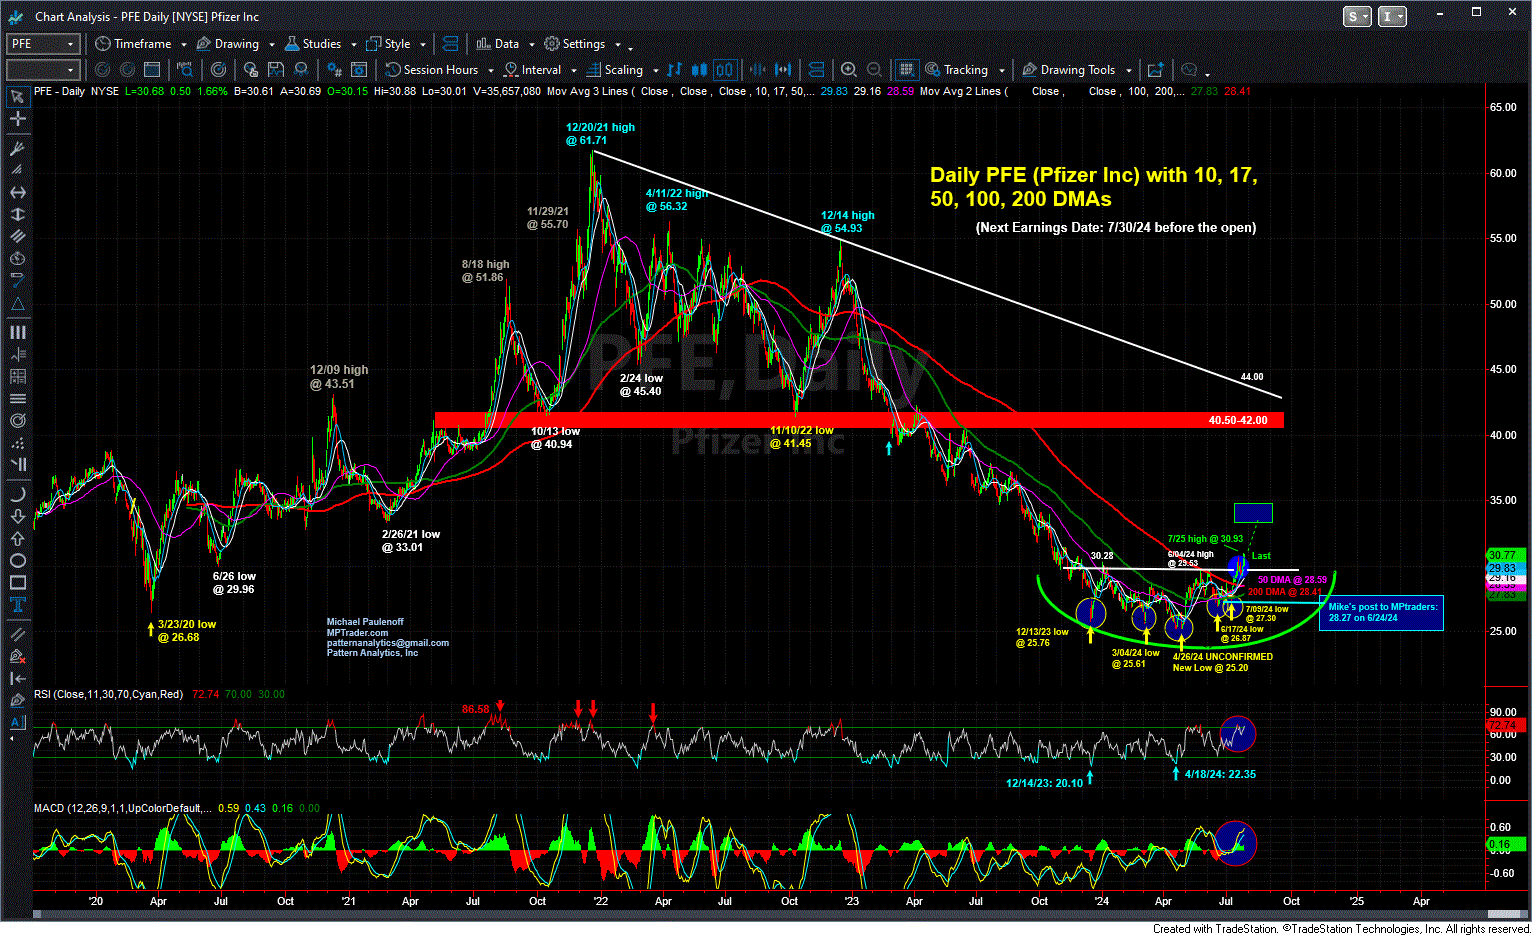Click the MACD indicator status line

click(177, 808)
